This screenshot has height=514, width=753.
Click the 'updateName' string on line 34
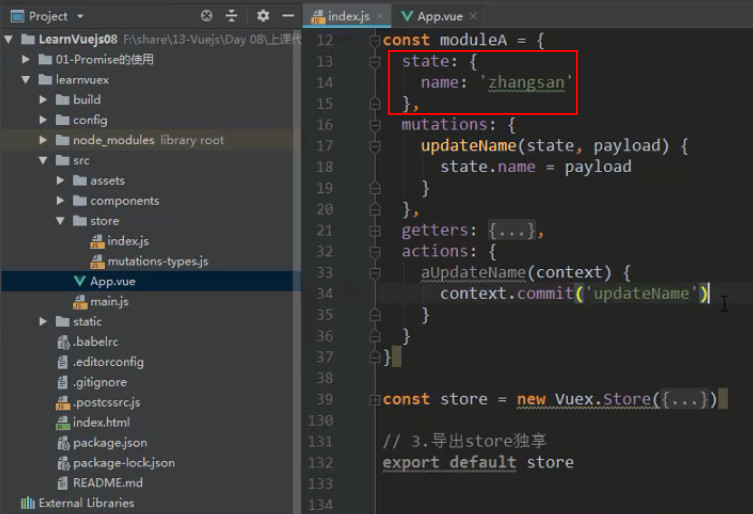point(641,294)
